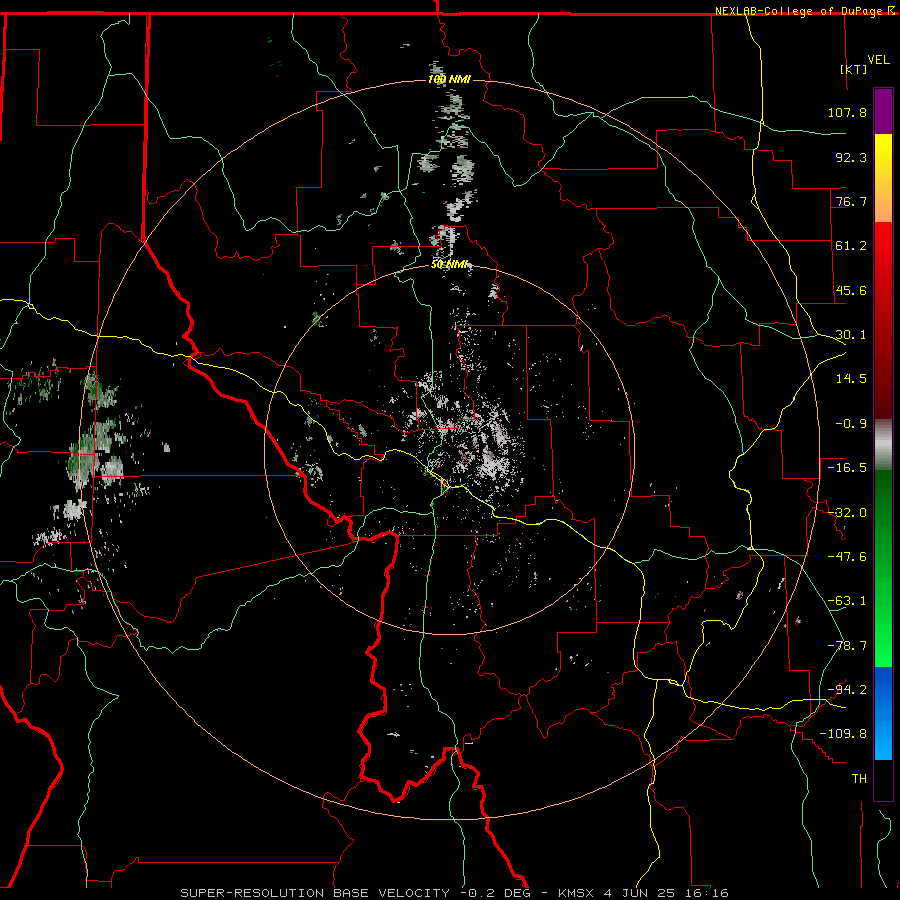
Task: Click the Super-Resolution Base Velocity KMSX caption
Action: coord(455,893)
